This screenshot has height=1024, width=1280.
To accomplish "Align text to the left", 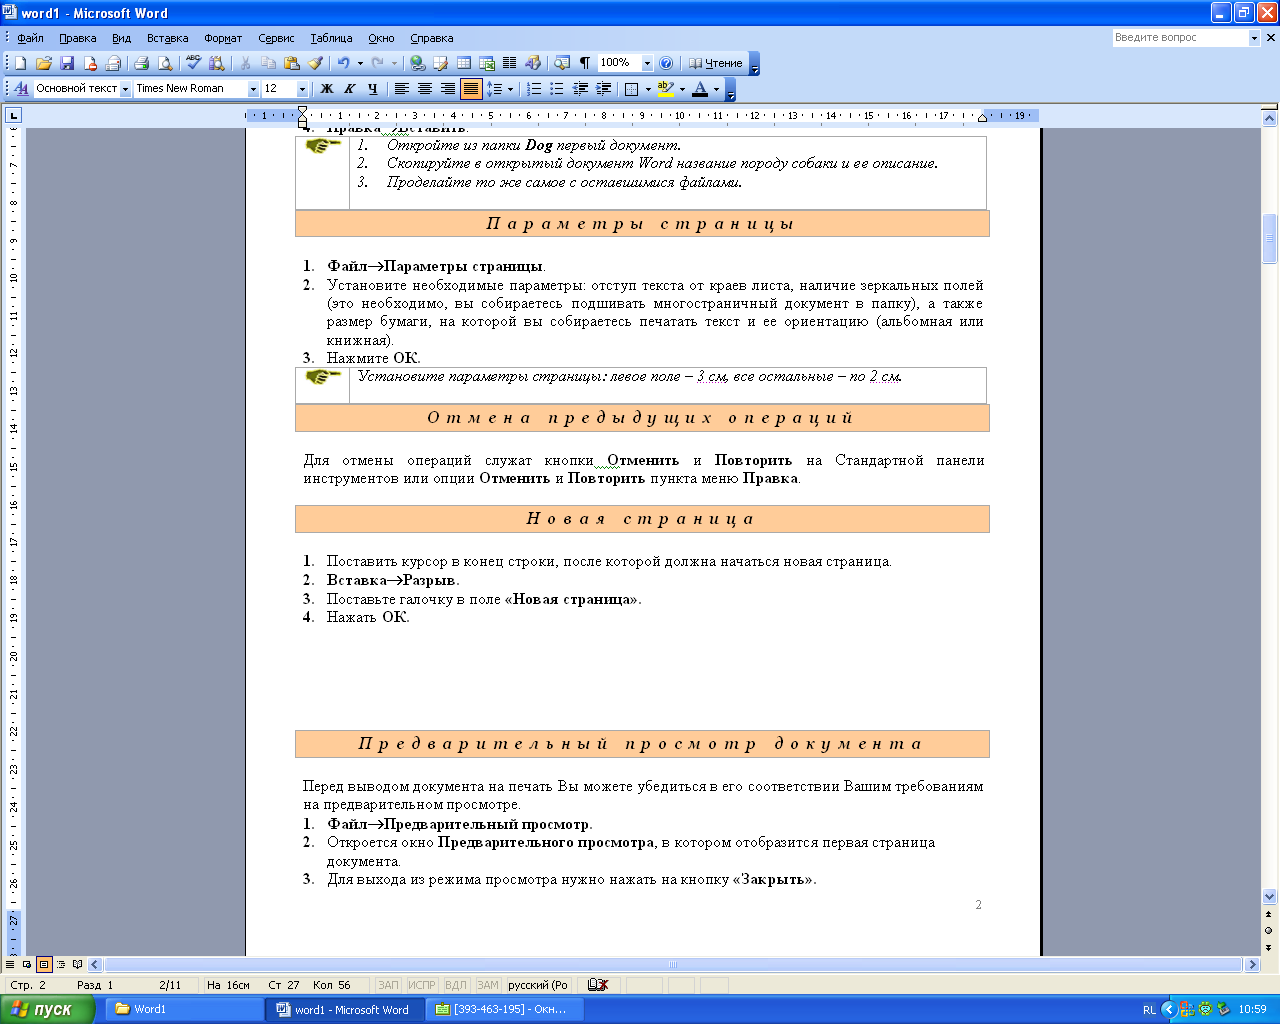I will pos(402,89).
